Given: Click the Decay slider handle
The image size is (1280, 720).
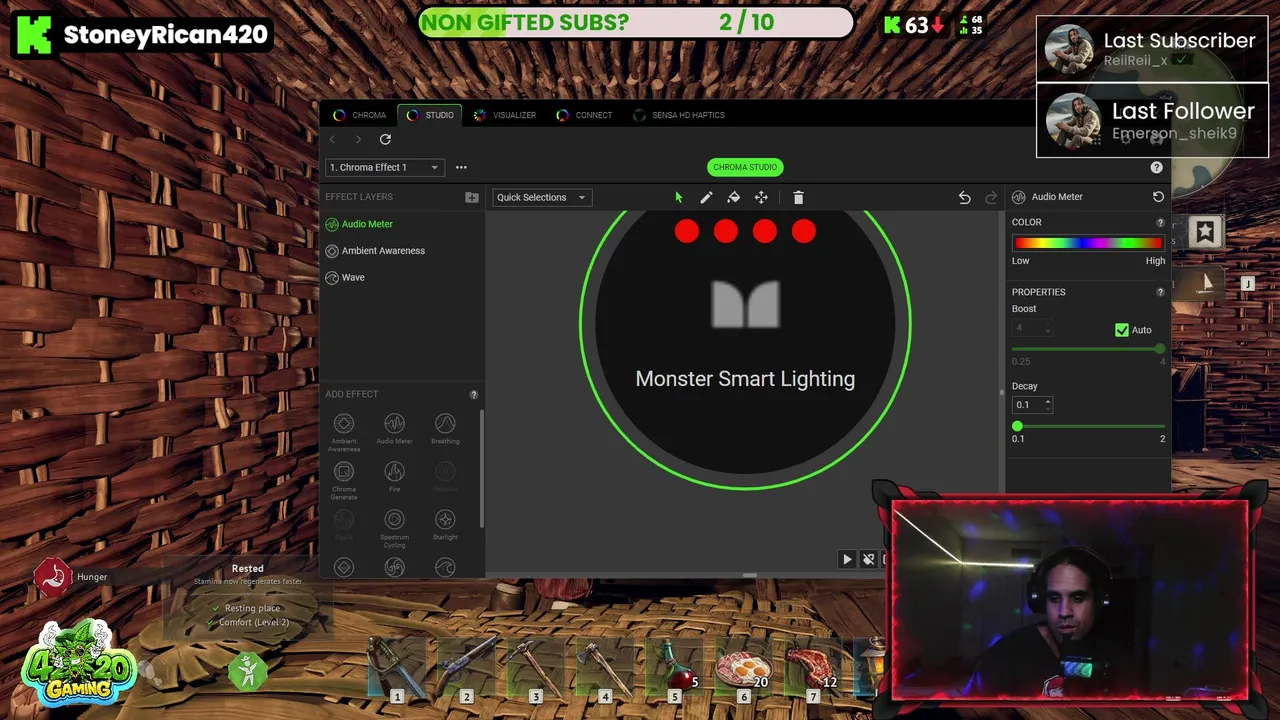Looking at the screenshot, I should tap(1017, 427).
